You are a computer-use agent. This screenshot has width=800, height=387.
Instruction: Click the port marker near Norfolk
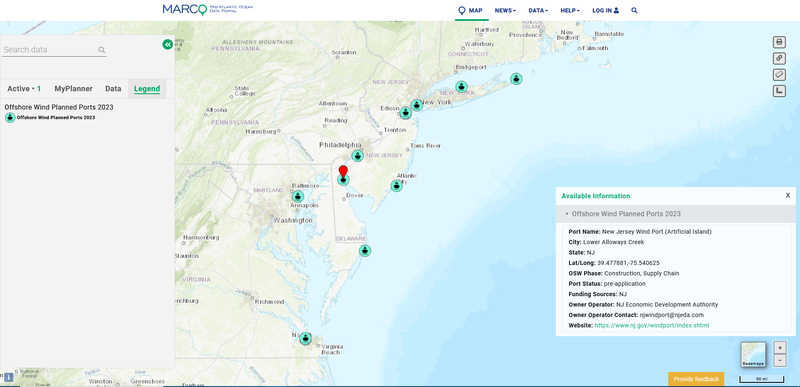tap(305, 338)
